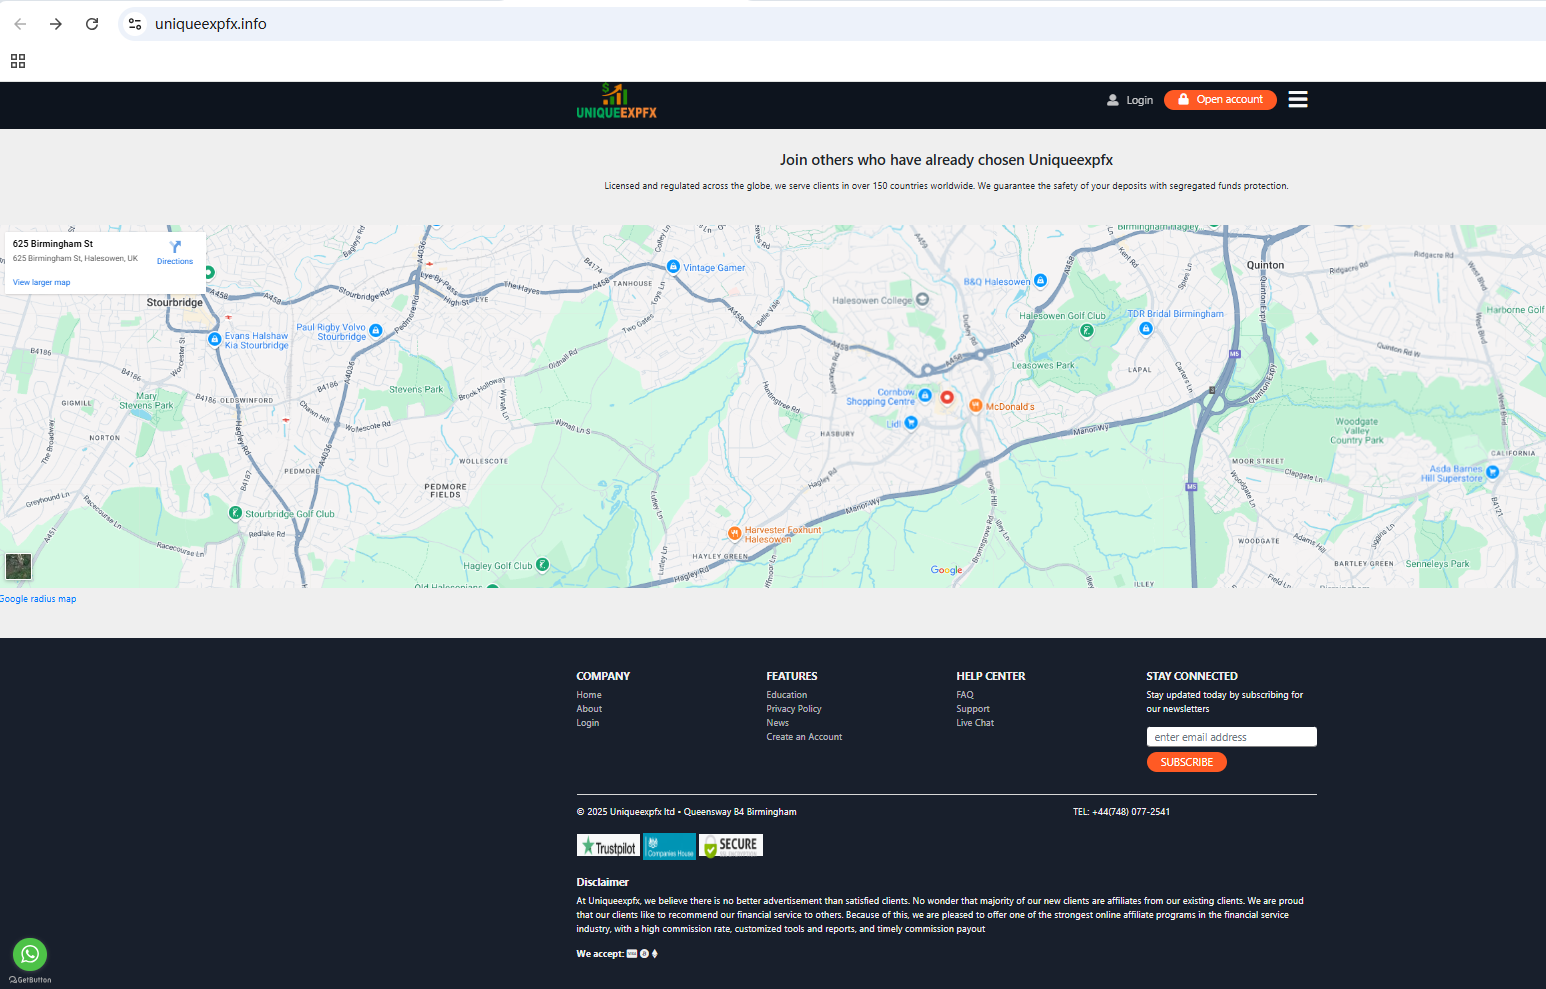Screen dimensions: 1546x989
Task: Click the Uniqueexpfx logo
Action: pos(616,102)
